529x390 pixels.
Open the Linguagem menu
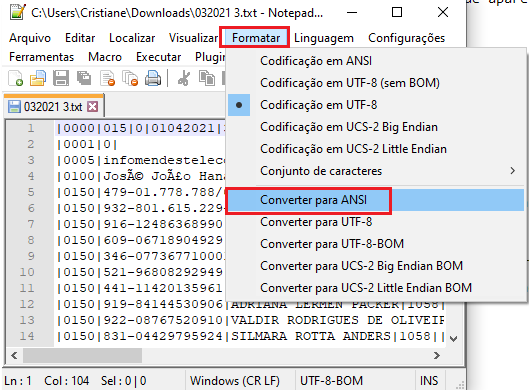[x=324, y=38]
